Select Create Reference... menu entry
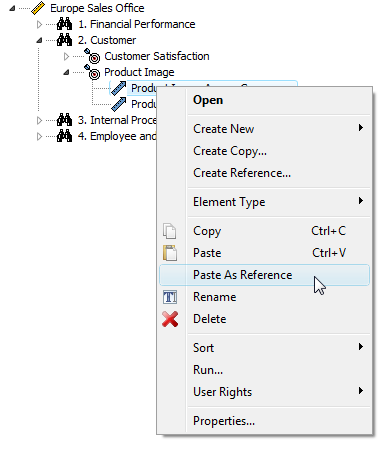Image resolution: width=392 pixels, height=454 pixels. click(264, 173)
